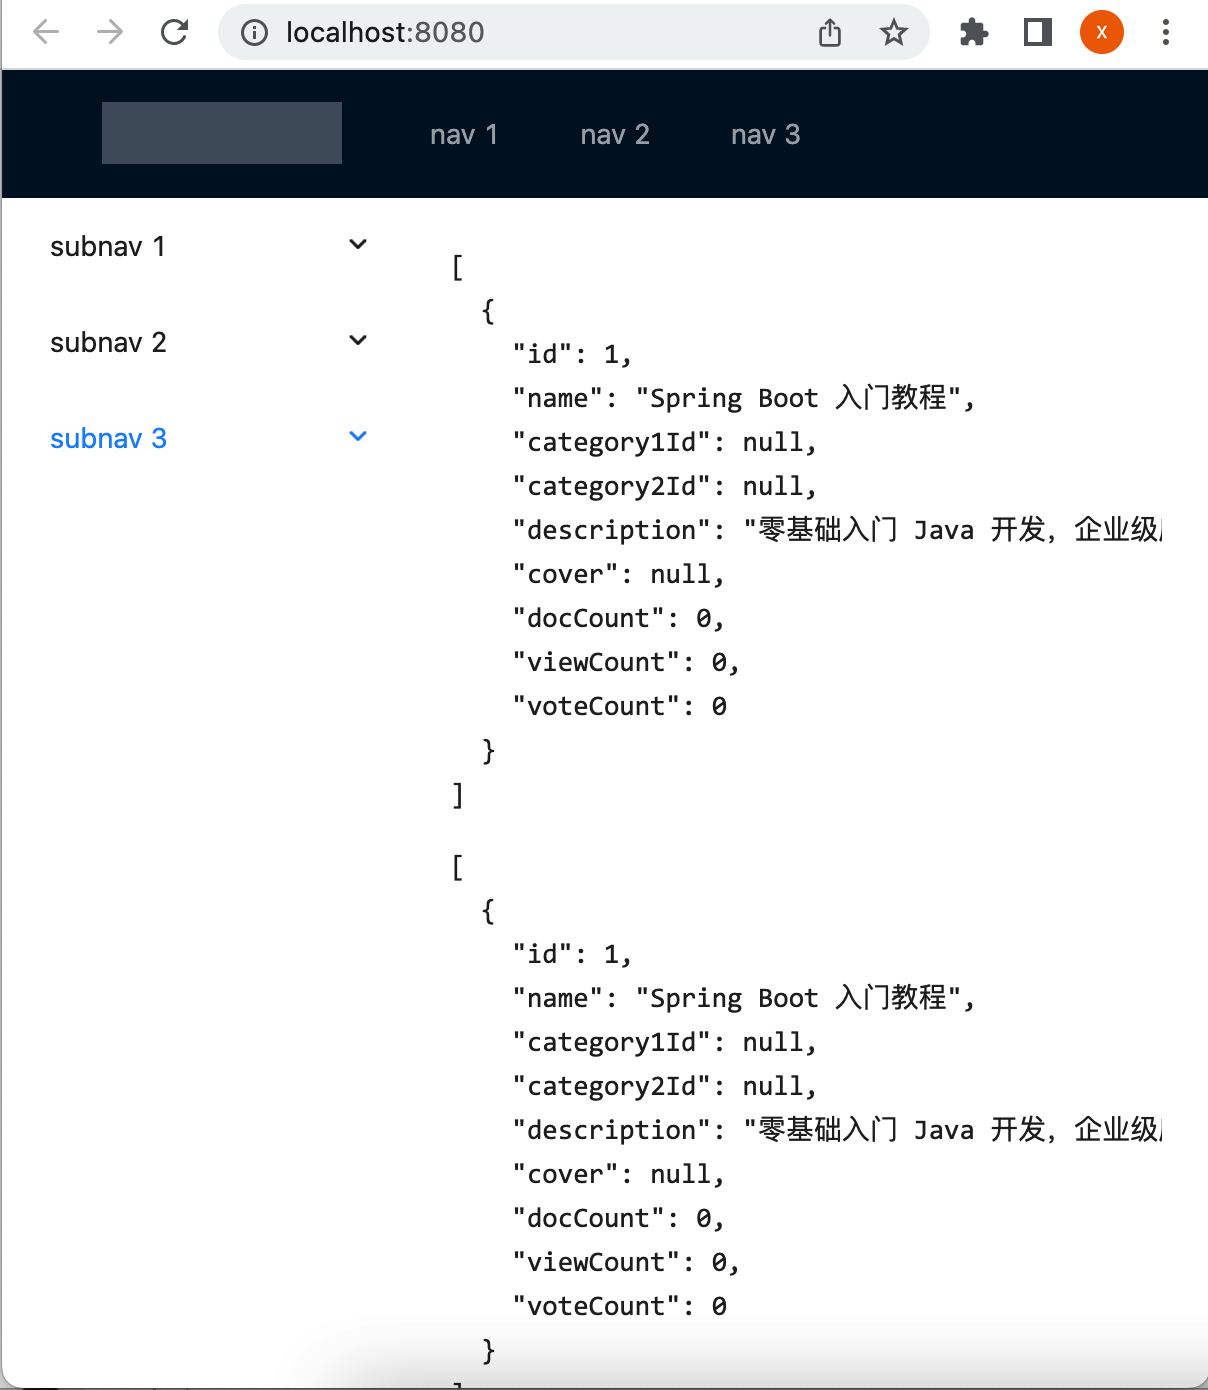The height and width of the screenshot is (1390, 1208).
Task: Click the second "docCount": 0 line
Action: coord(618,1218)
